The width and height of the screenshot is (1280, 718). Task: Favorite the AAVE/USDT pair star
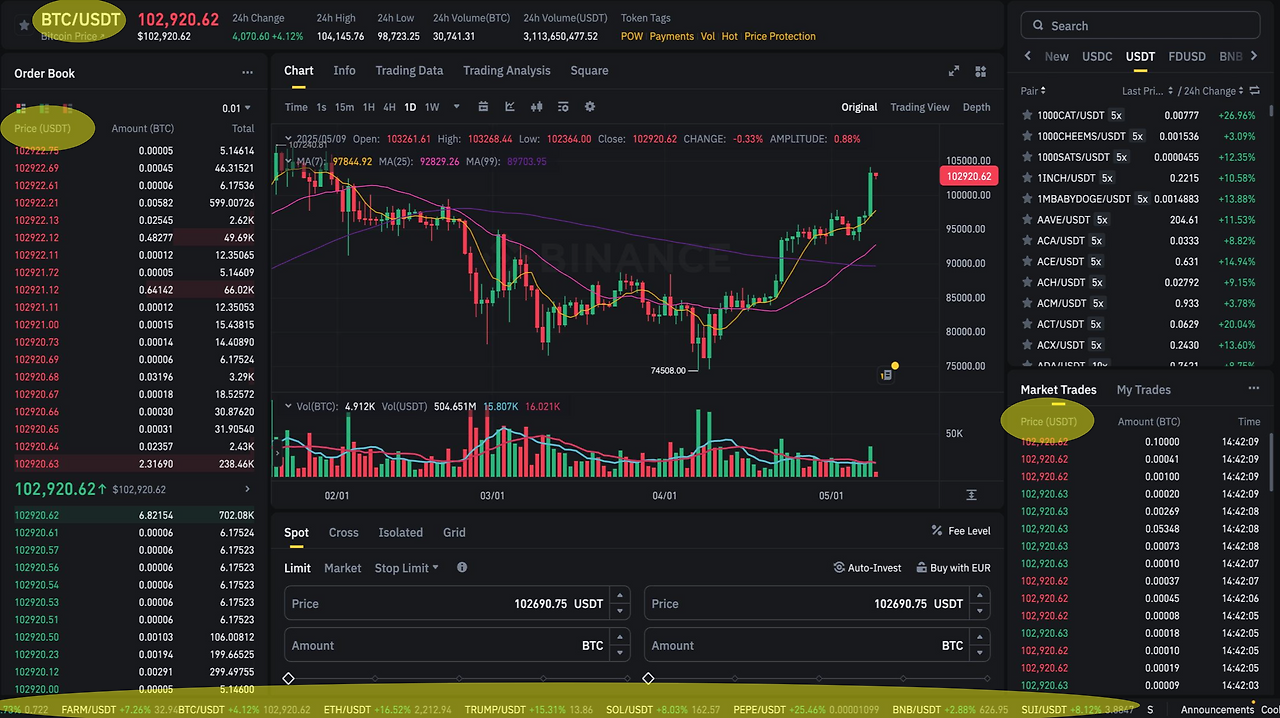tap(1027, 219)
